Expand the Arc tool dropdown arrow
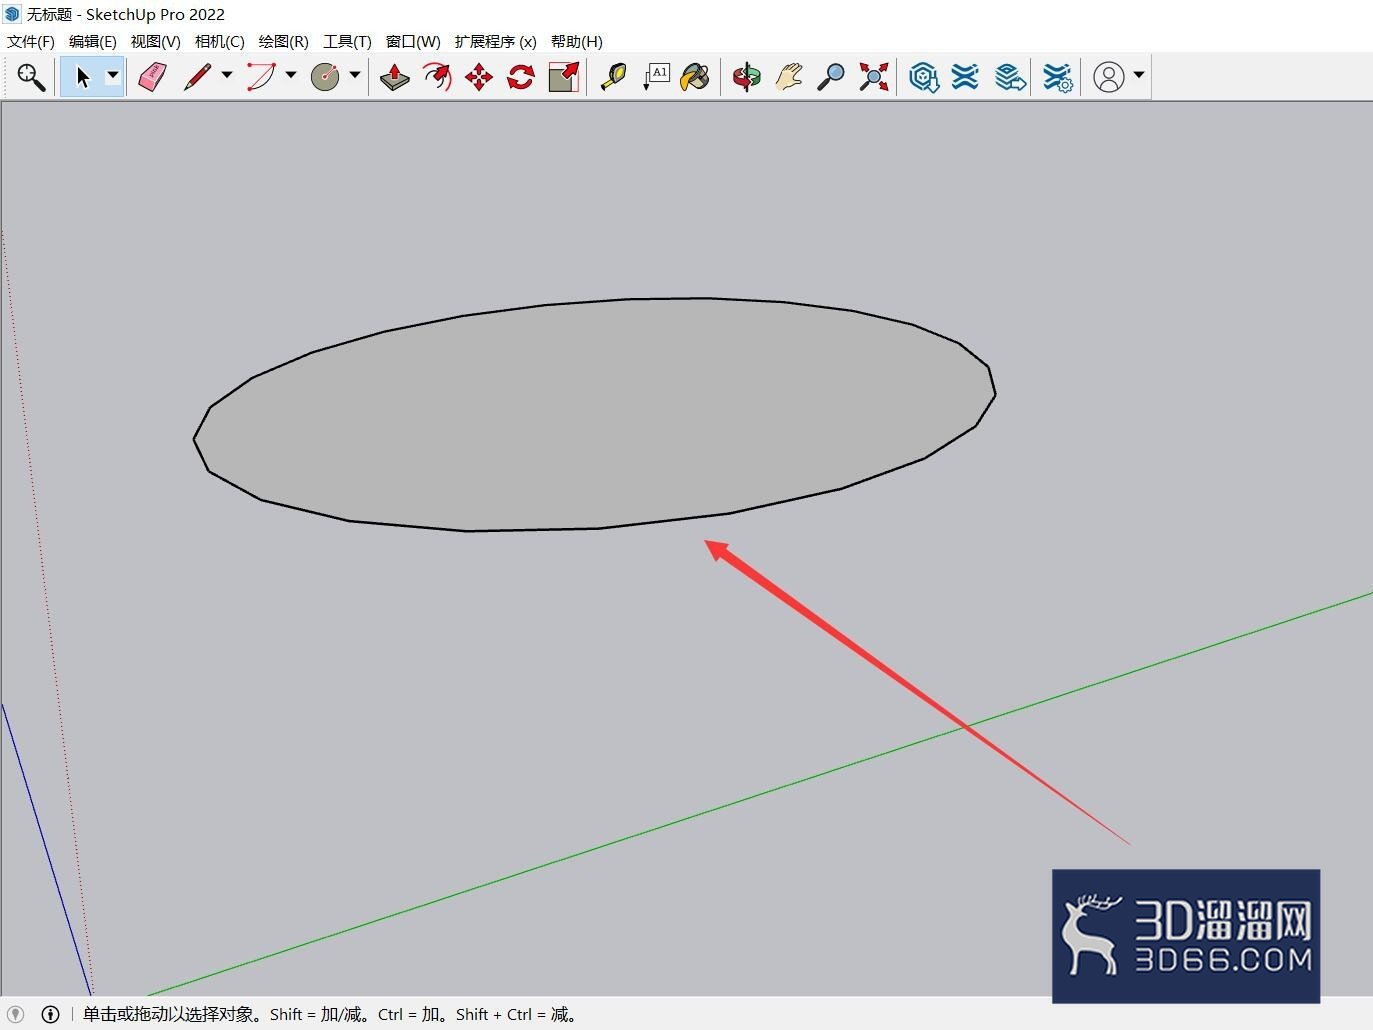This screenshot has height=1030, width=1373. 291,76
